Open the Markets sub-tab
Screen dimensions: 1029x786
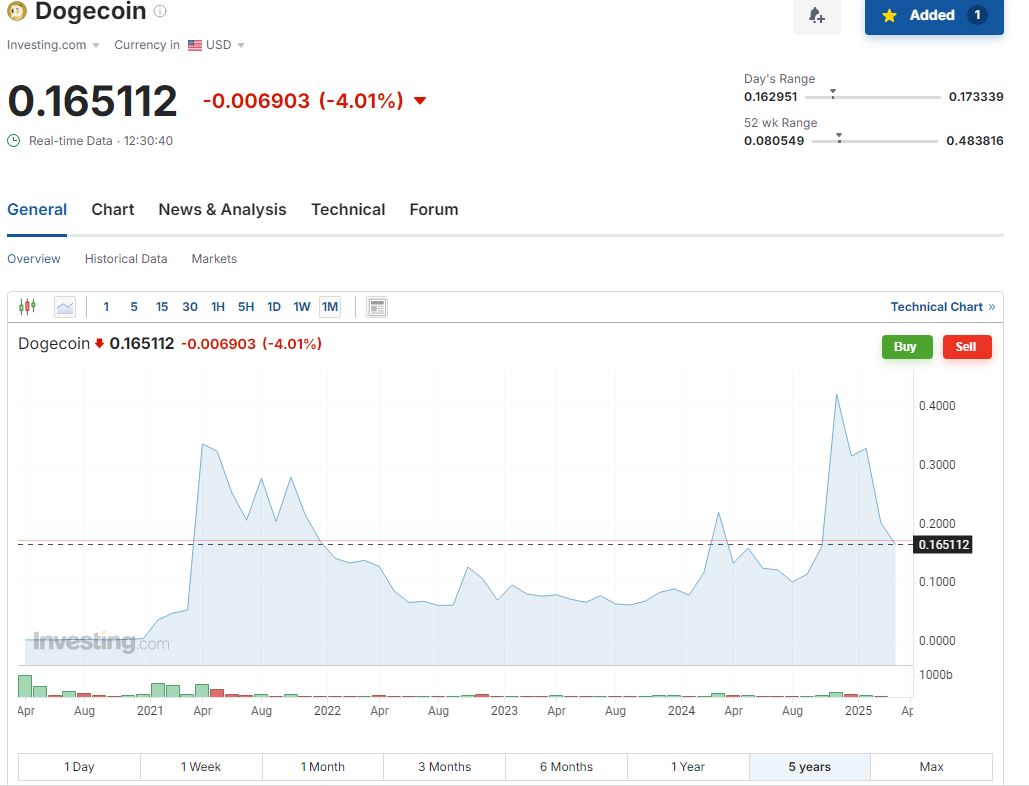pyautogui.click(x=214, y=259)
